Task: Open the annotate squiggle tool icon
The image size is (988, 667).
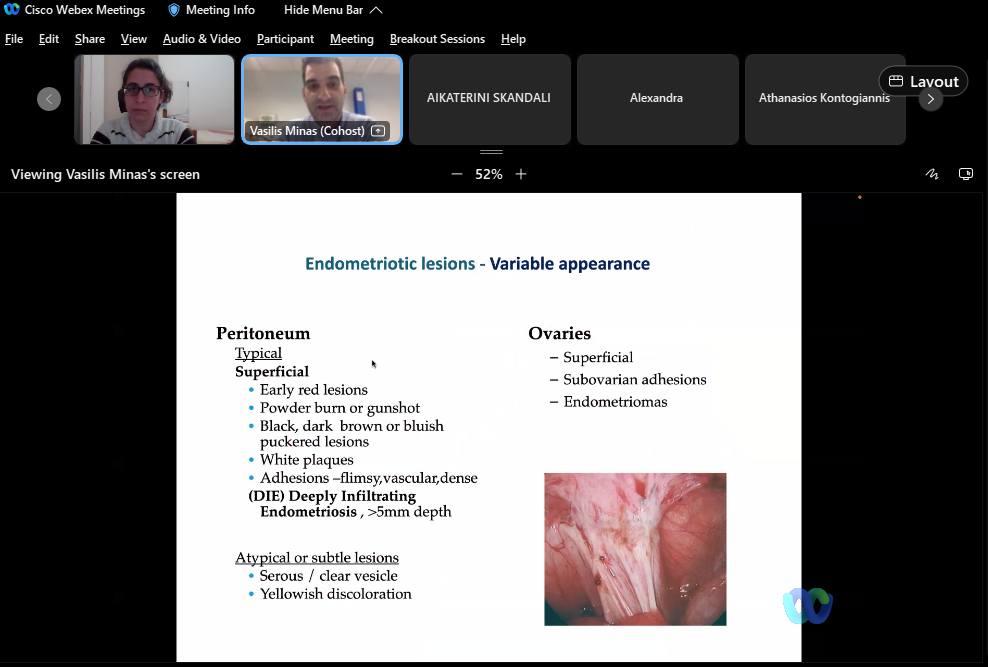Action: pyautogui.click(x=932, y=174)
